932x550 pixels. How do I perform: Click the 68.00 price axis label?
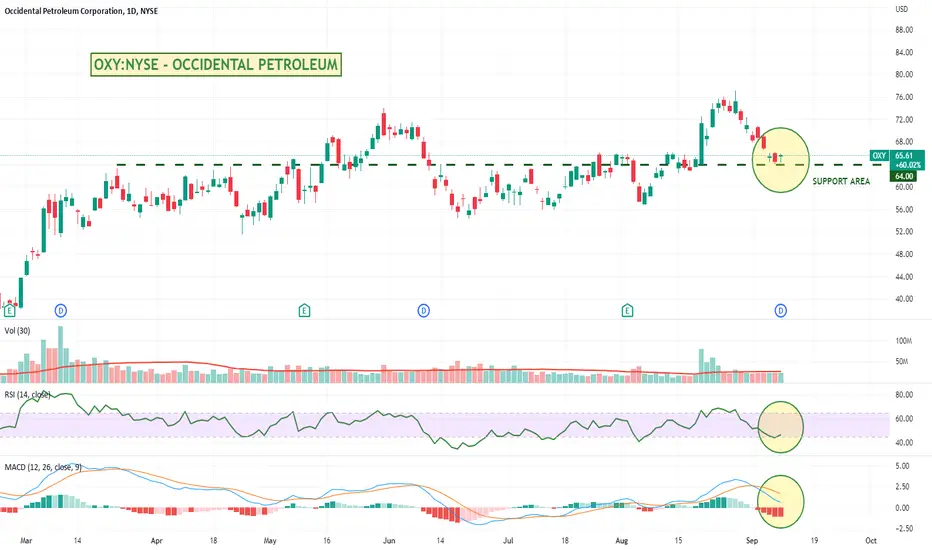click(903, 142)
